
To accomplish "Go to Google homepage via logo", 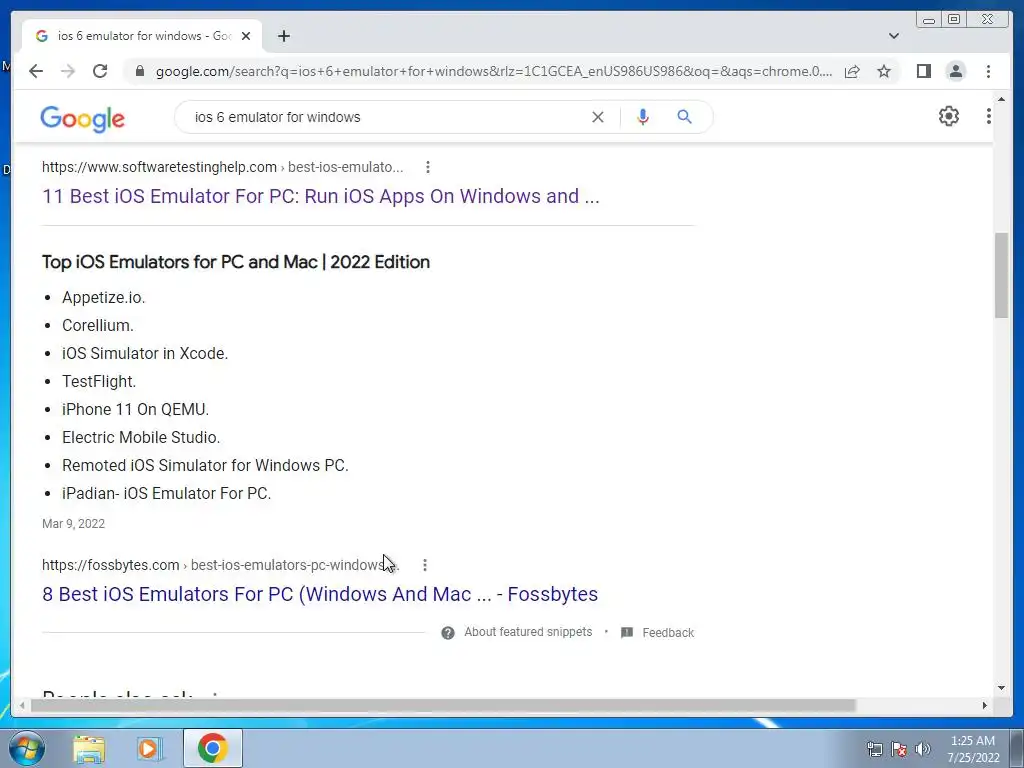I will pos(82,118).
